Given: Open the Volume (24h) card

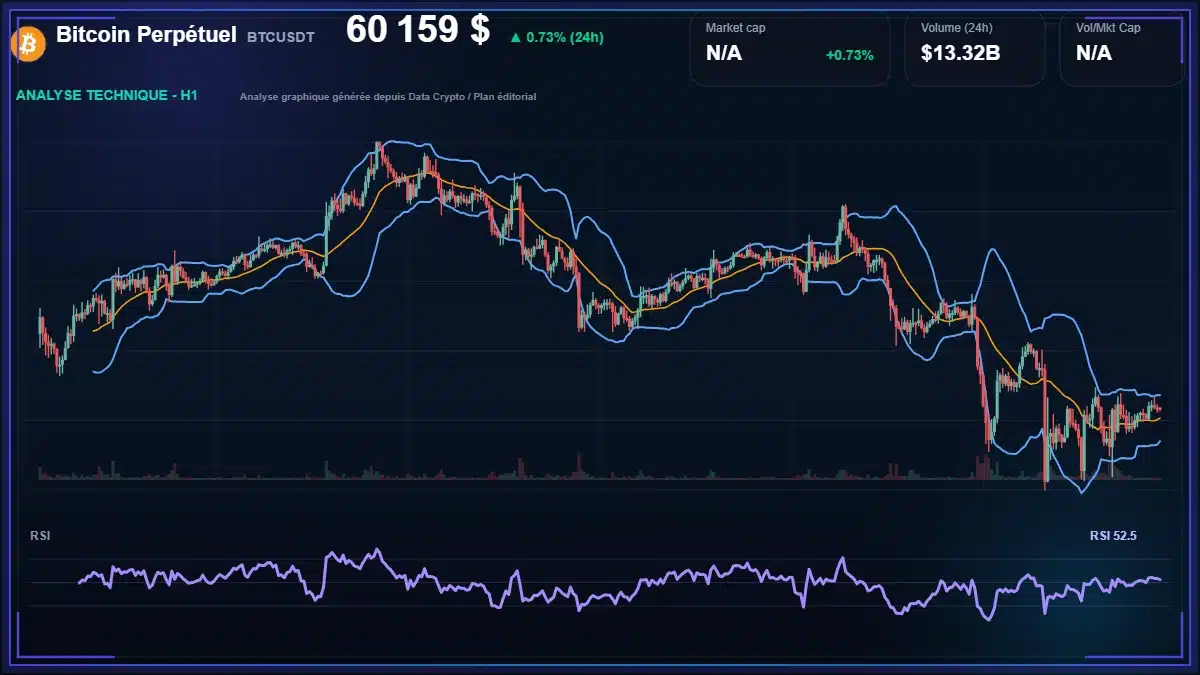Looking at the screenshot, I should pos(975,48).
